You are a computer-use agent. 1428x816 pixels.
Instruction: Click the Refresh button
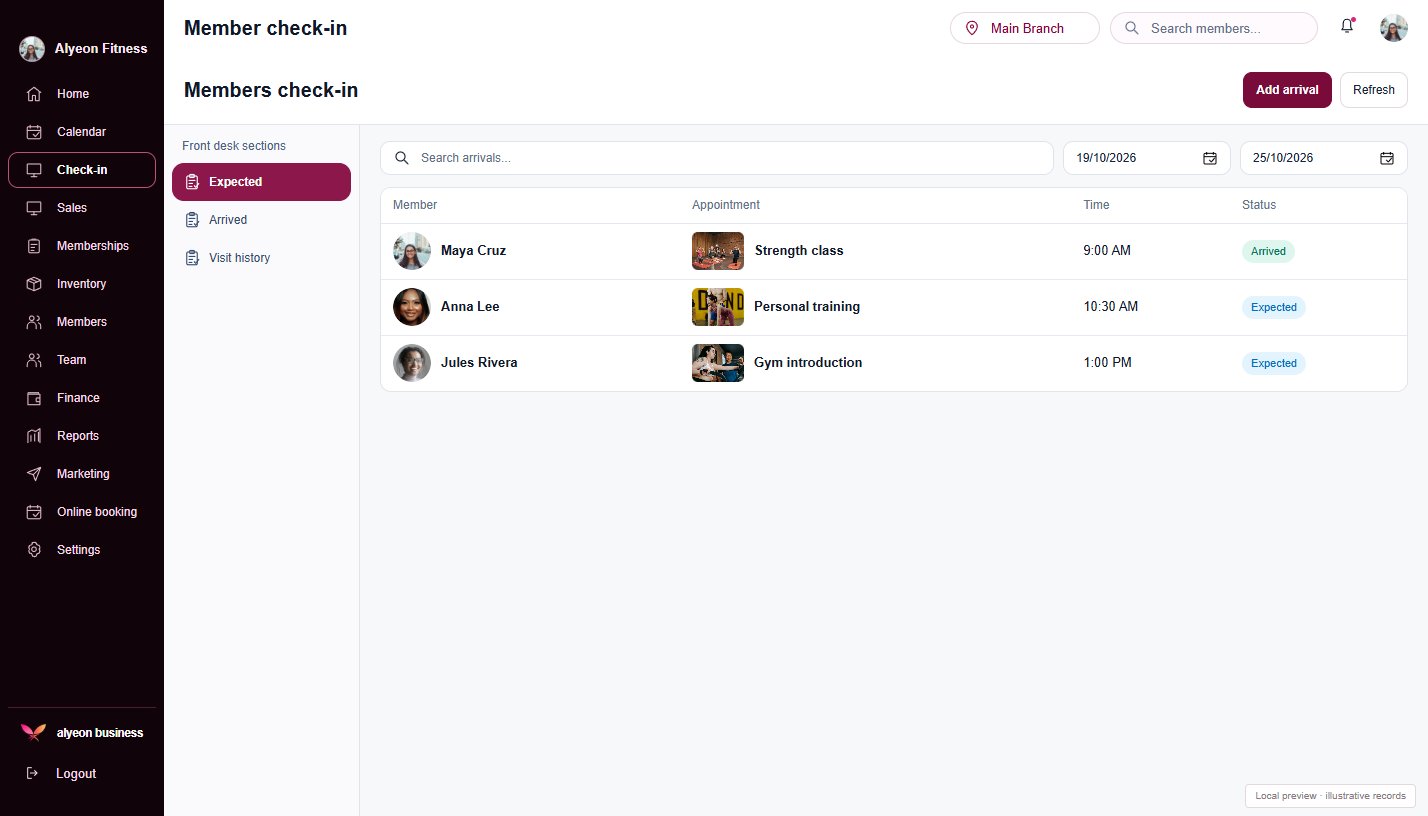tap(1374, 90)
